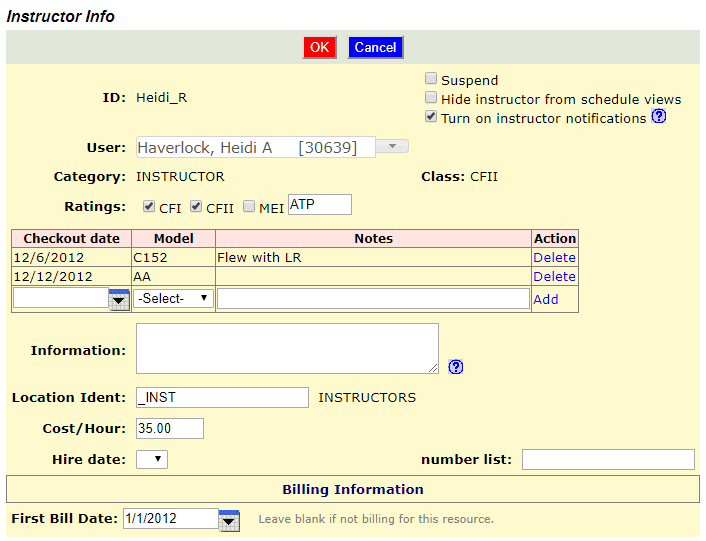This screenshot has width=706, height=541.
Task: Uncheck the CFII rating checkbox
Action: (x=195, y=207)
